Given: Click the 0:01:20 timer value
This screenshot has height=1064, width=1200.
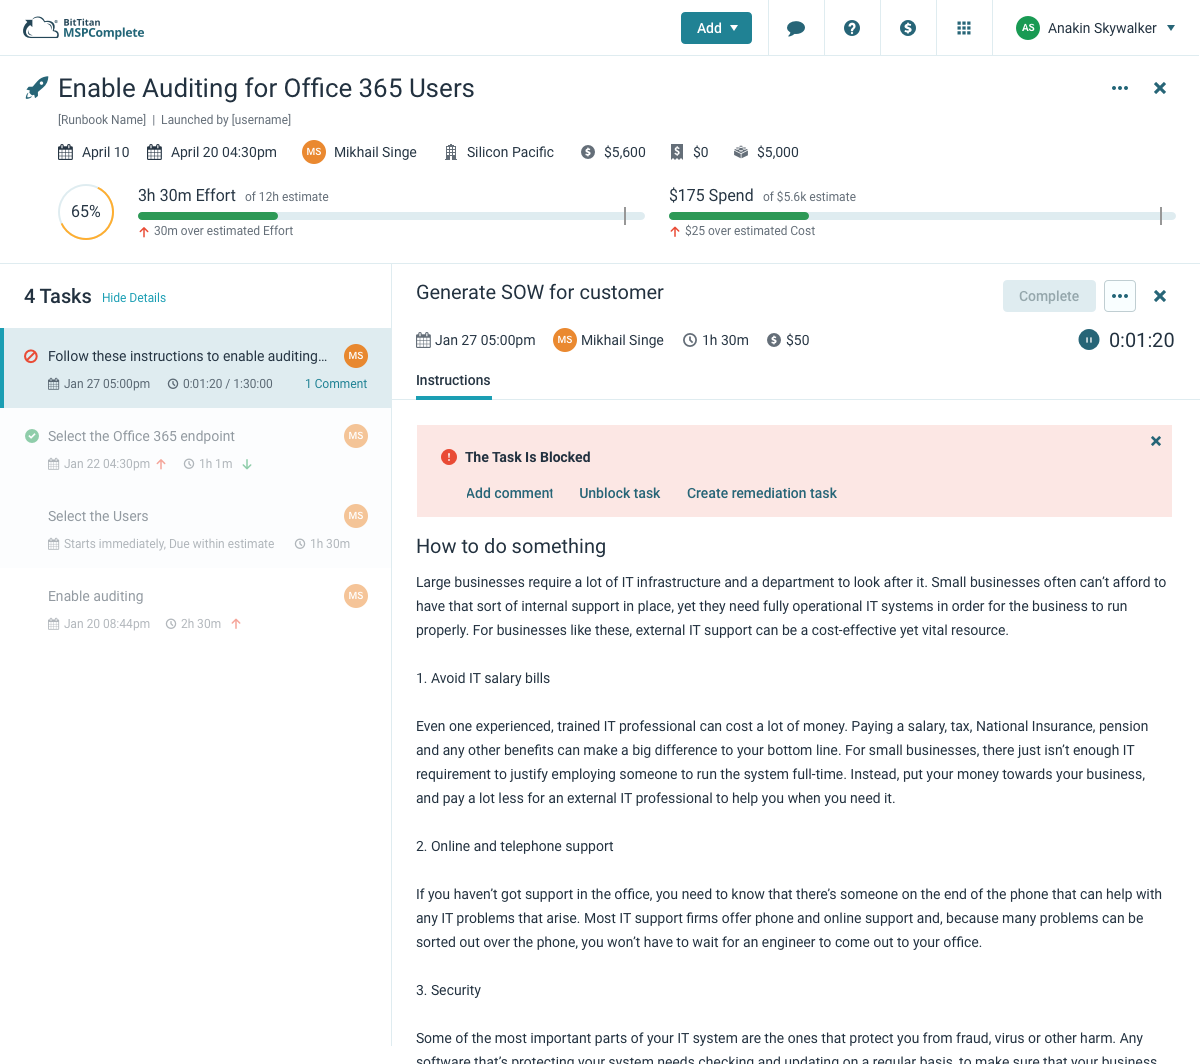Looking at the screenshot, I should [1142, 340].
